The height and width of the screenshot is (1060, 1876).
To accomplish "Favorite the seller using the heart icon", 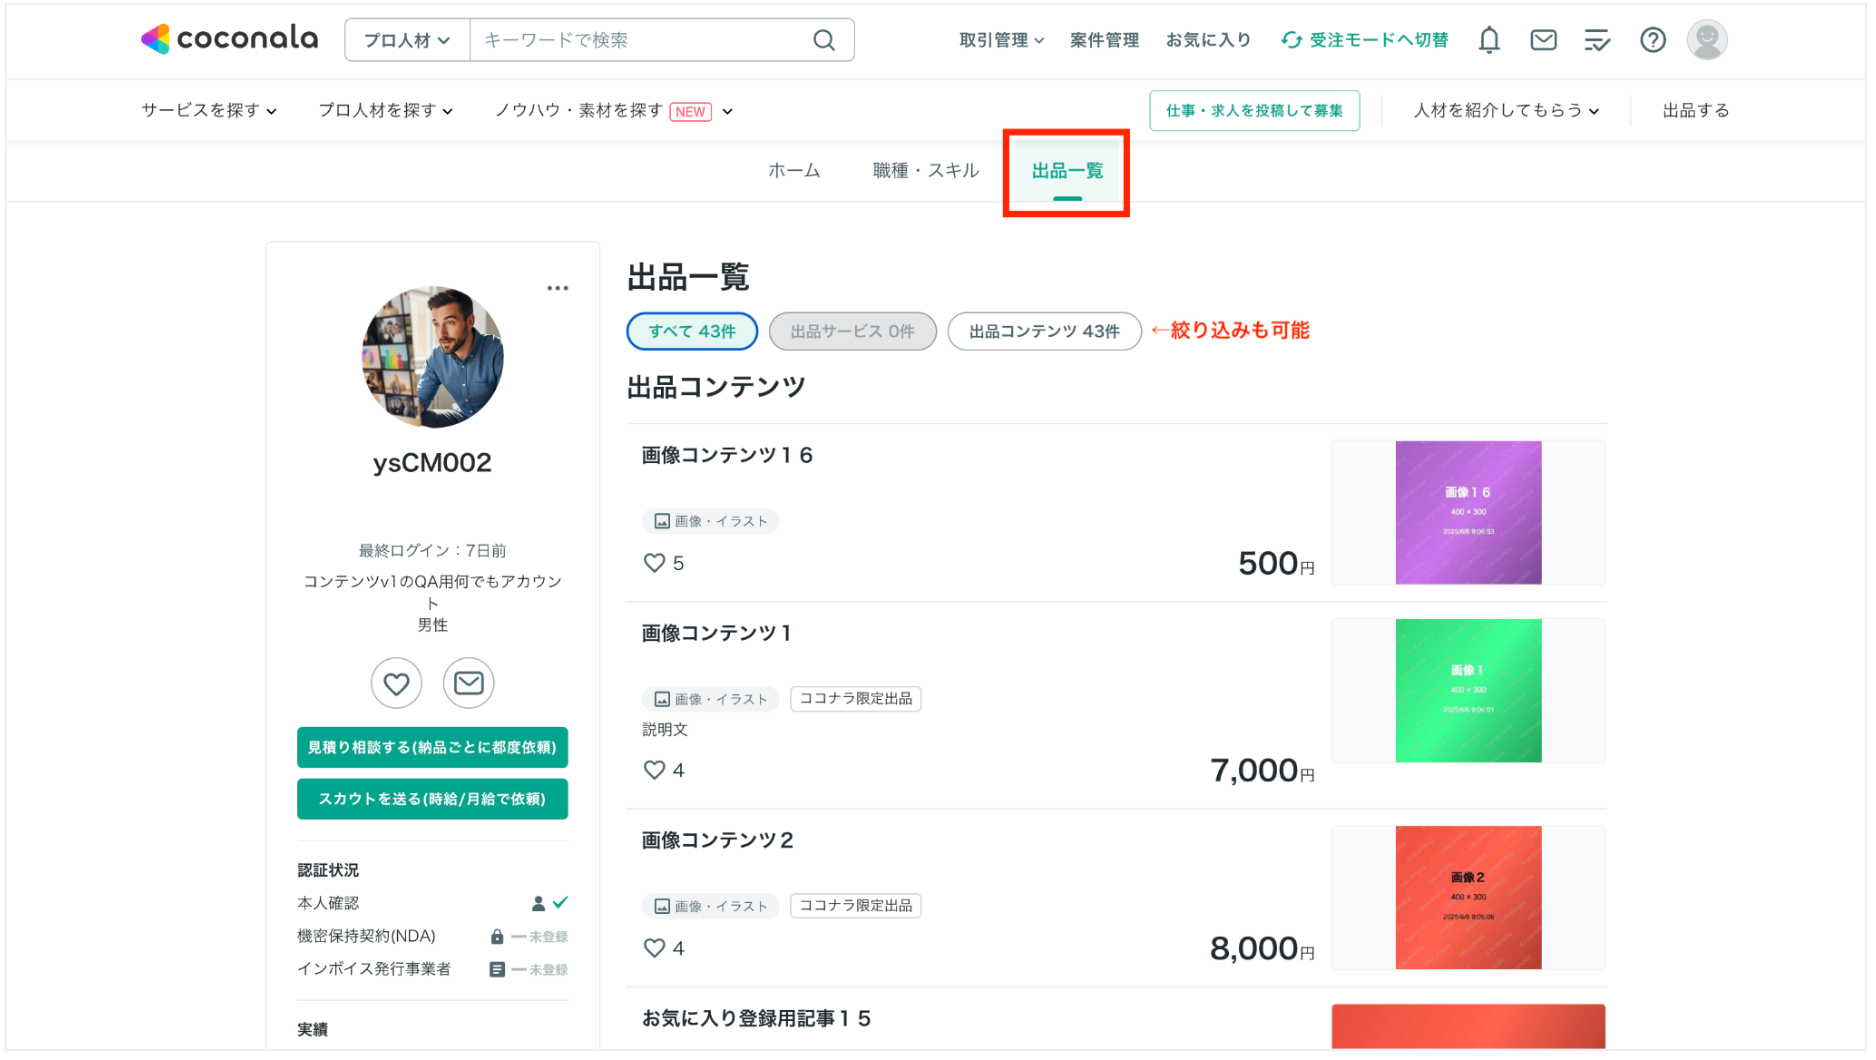I will click(396, 683).
